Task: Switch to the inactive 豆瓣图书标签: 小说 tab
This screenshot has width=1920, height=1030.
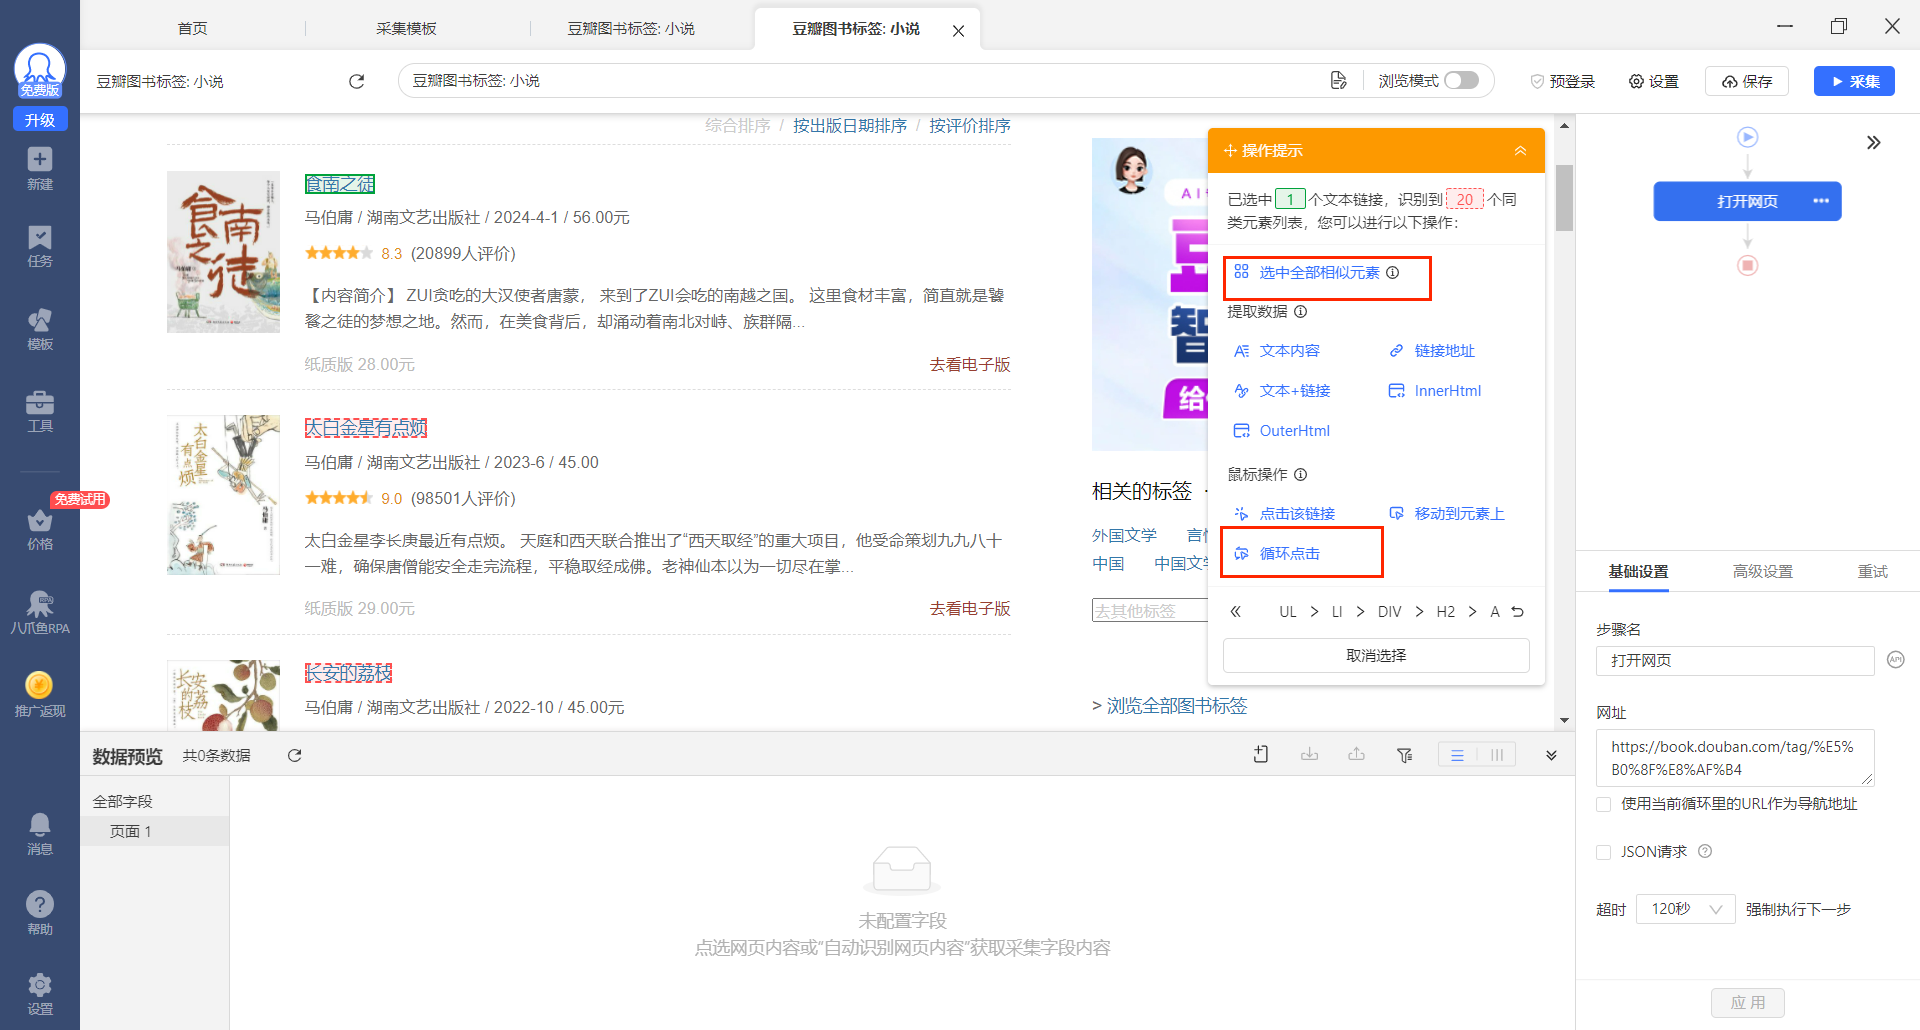Action: tap(631, 28)
